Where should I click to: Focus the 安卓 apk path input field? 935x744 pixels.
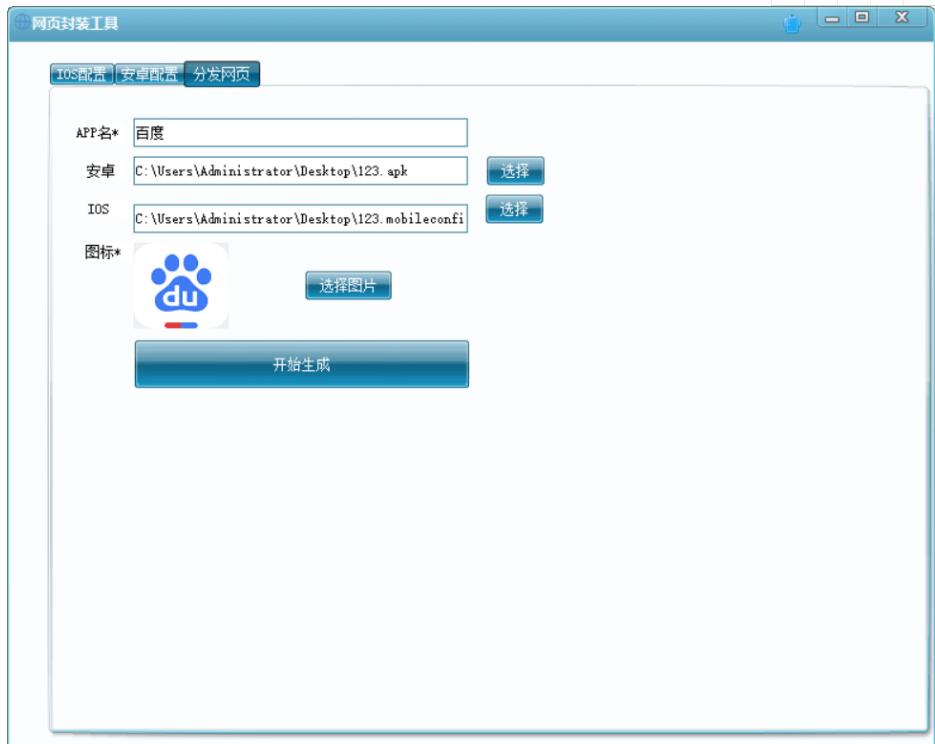(300, 171)
